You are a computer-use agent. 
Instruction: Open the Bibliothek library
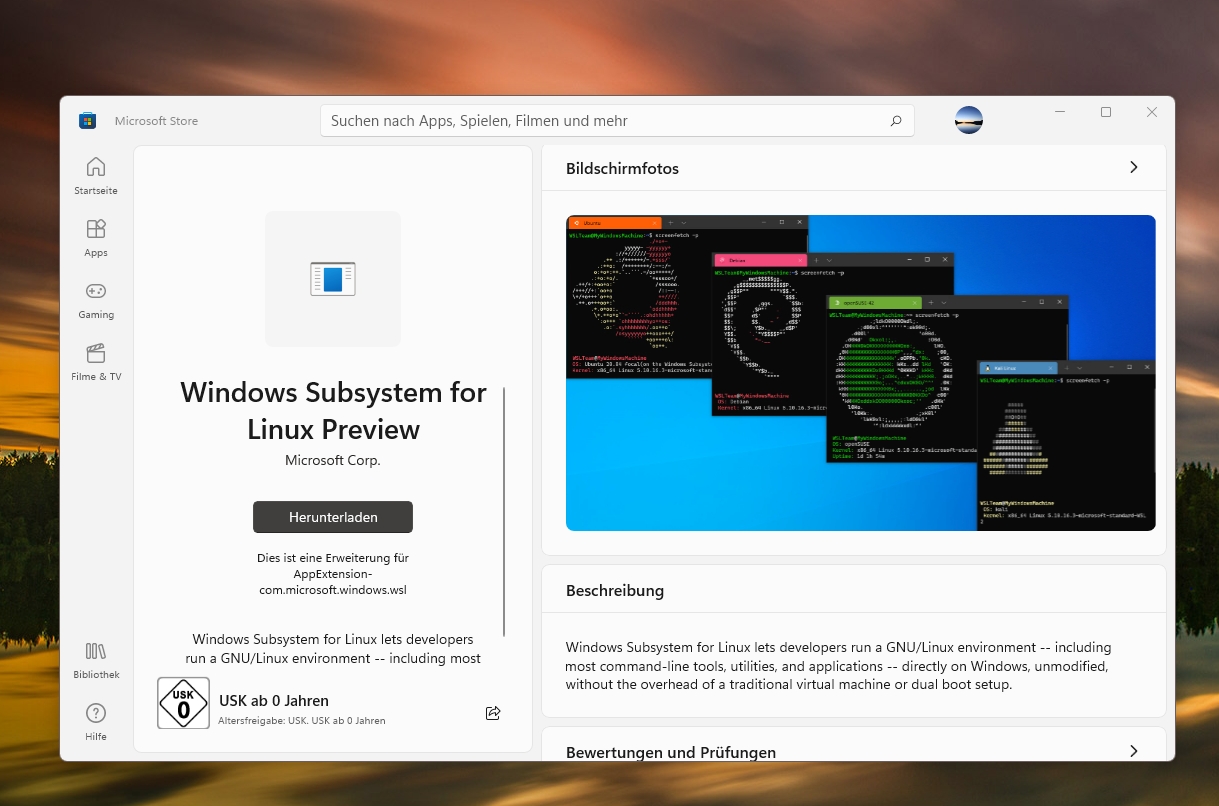pyautogui.click(x=96, y=660)
